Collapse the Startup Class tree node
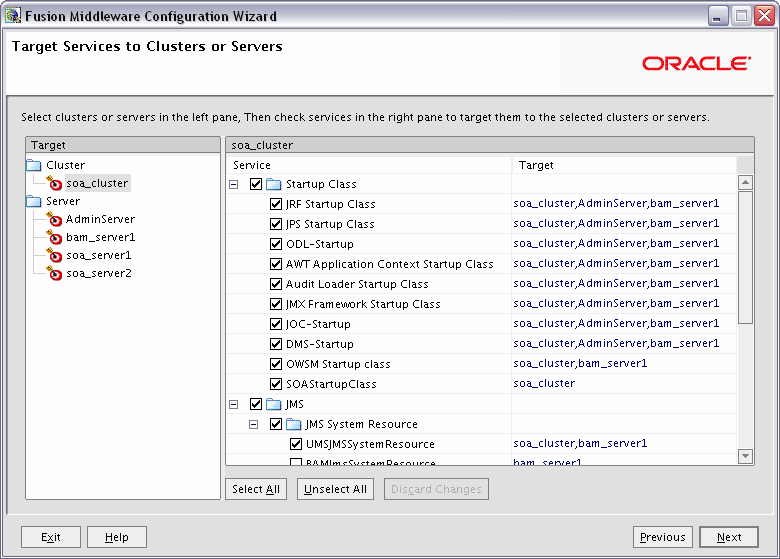780x559 pixels. 234,185
